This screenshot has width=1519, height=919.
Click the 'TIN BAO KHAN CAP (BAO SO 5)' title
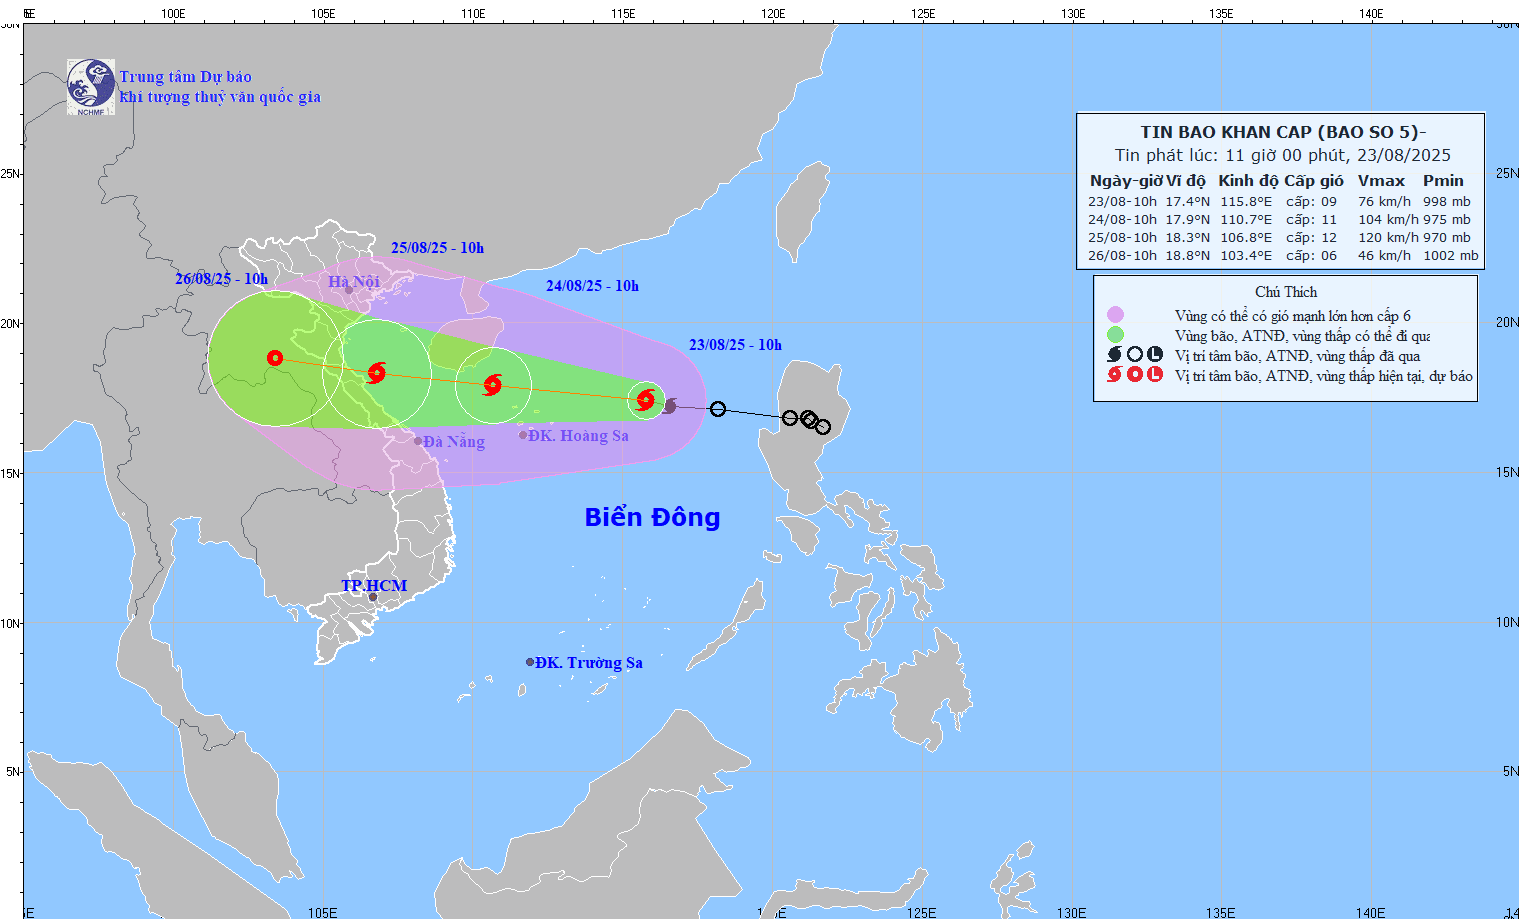click(x=1282, y=132)
